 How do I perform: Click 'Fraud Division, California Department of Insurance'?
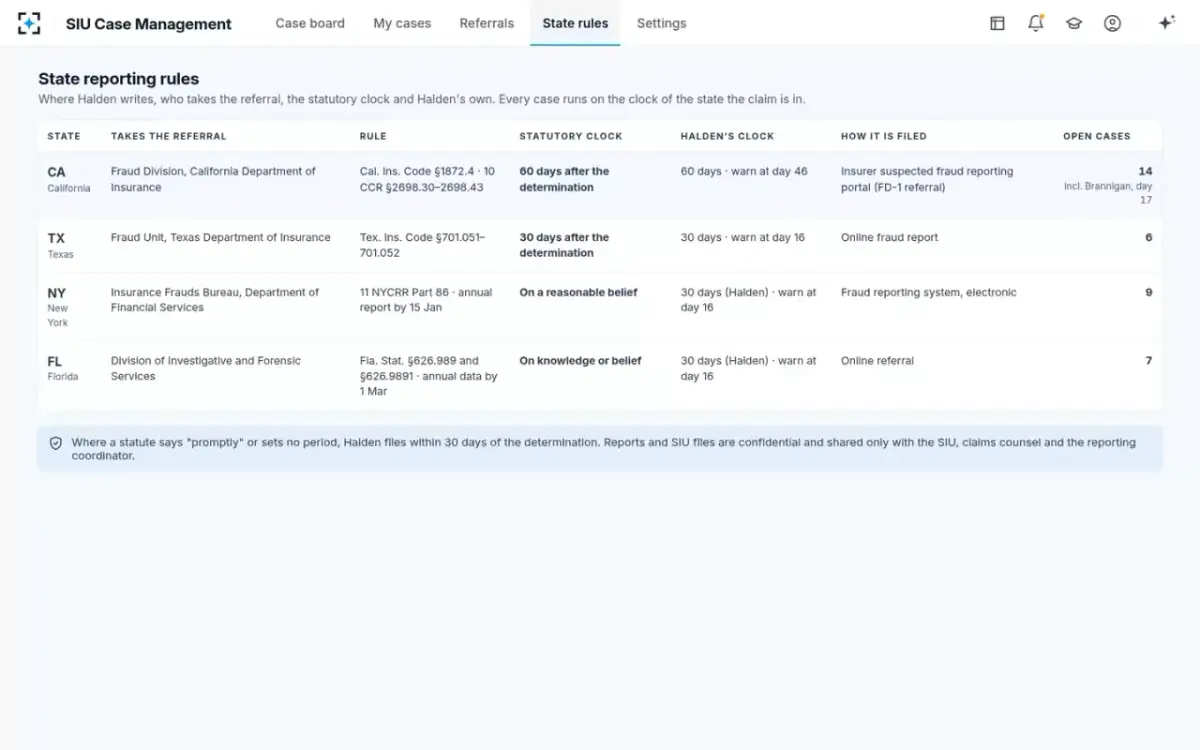pyautogui.click(x=213, y=179)
